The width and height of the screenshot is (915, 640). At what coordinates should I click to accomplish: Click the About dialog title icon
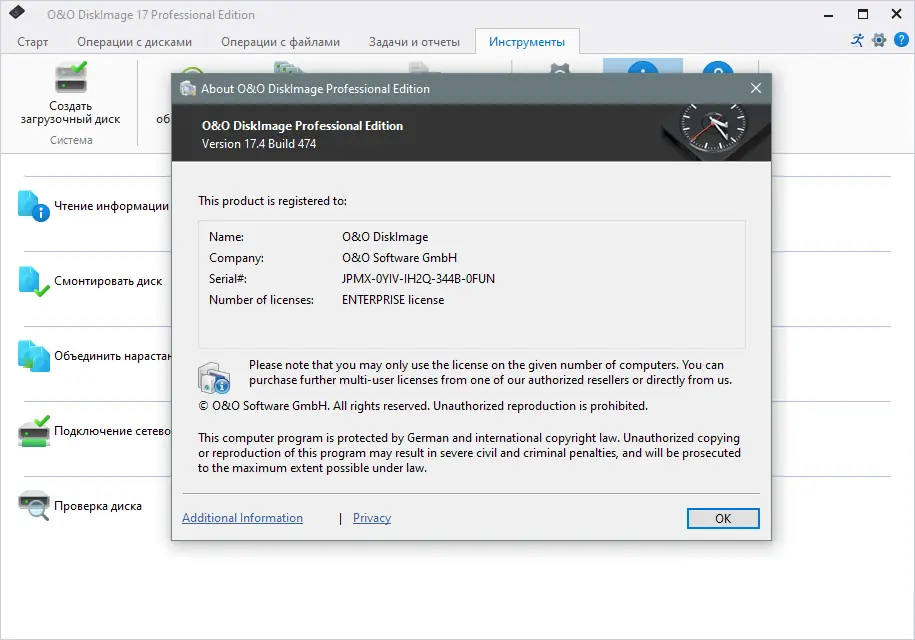188,88
